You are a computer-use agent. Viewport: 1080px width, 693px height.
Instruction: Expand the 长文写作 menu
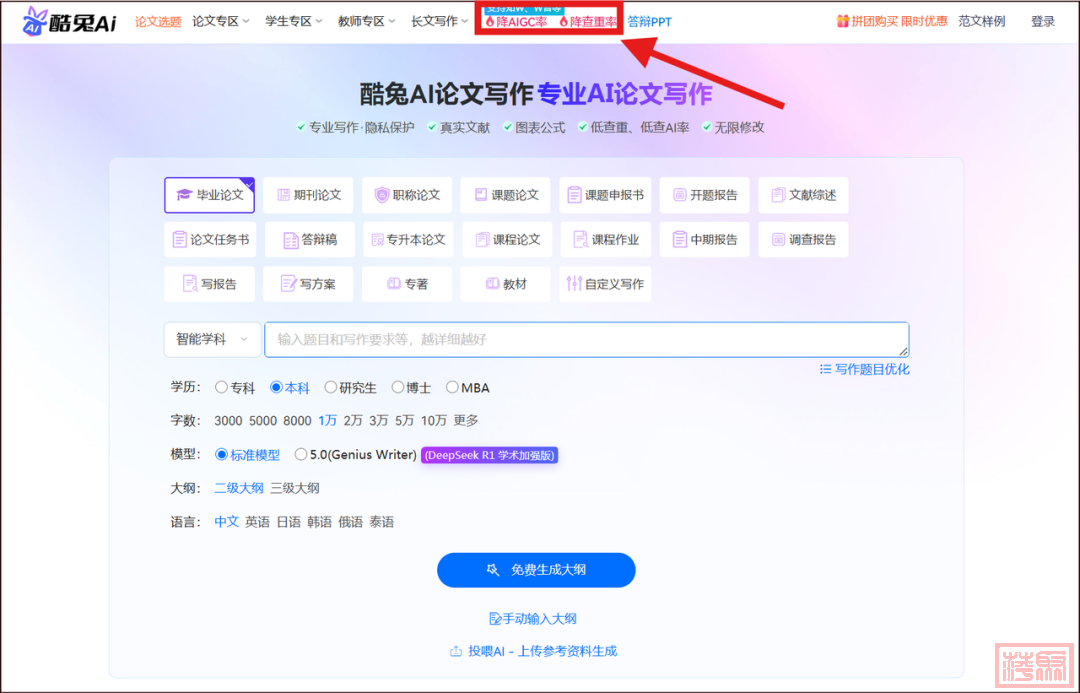coord(439,21)
